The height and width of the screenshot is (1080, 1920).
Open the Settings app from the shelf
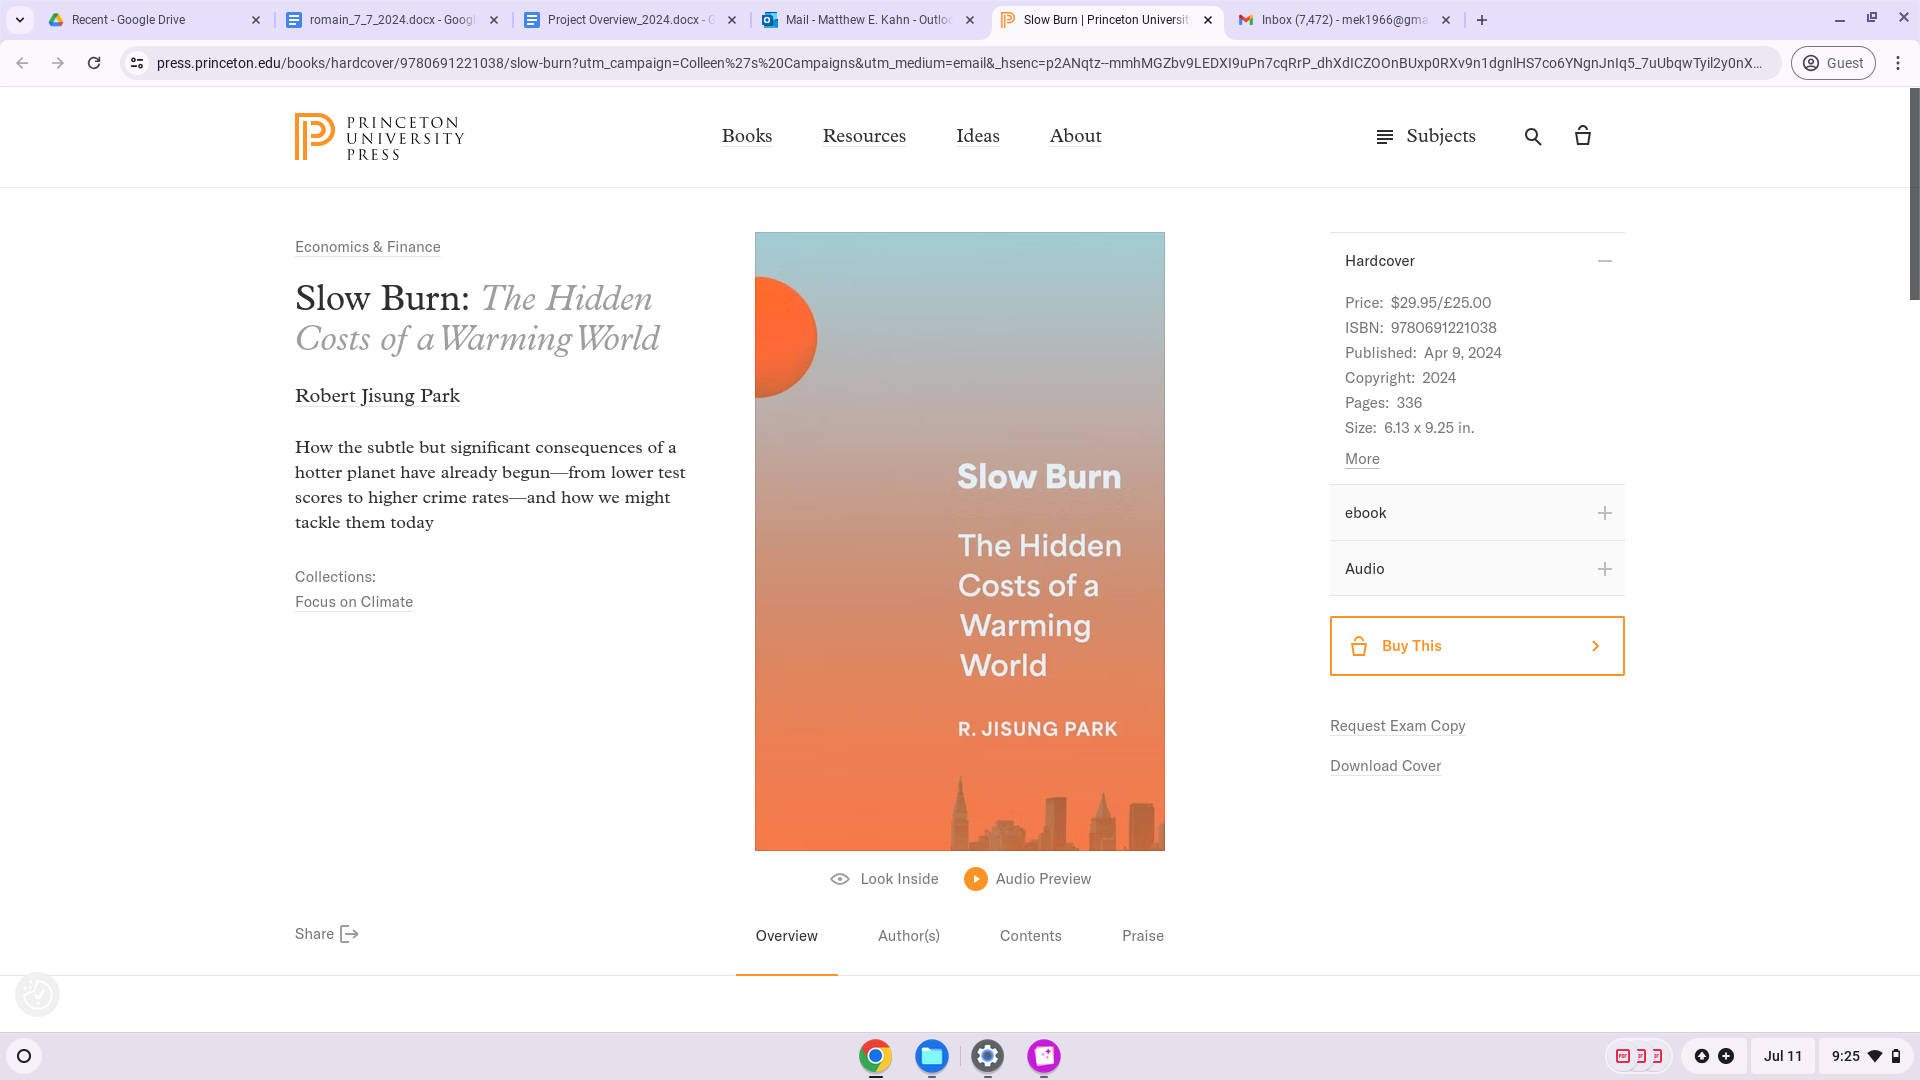point(987,1056)
